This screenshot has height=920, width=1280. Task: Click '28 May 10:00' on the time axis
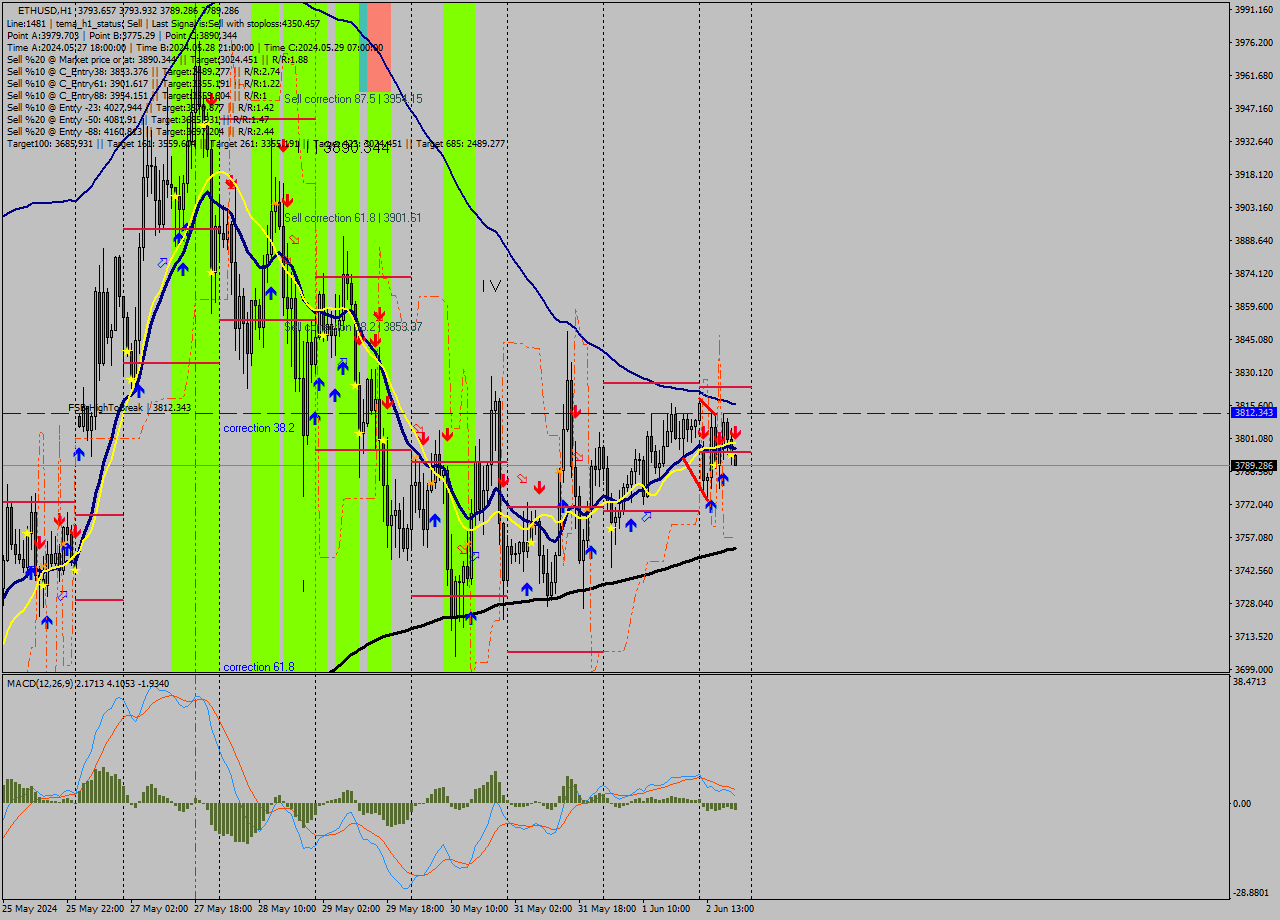click(x=287, y=909)
